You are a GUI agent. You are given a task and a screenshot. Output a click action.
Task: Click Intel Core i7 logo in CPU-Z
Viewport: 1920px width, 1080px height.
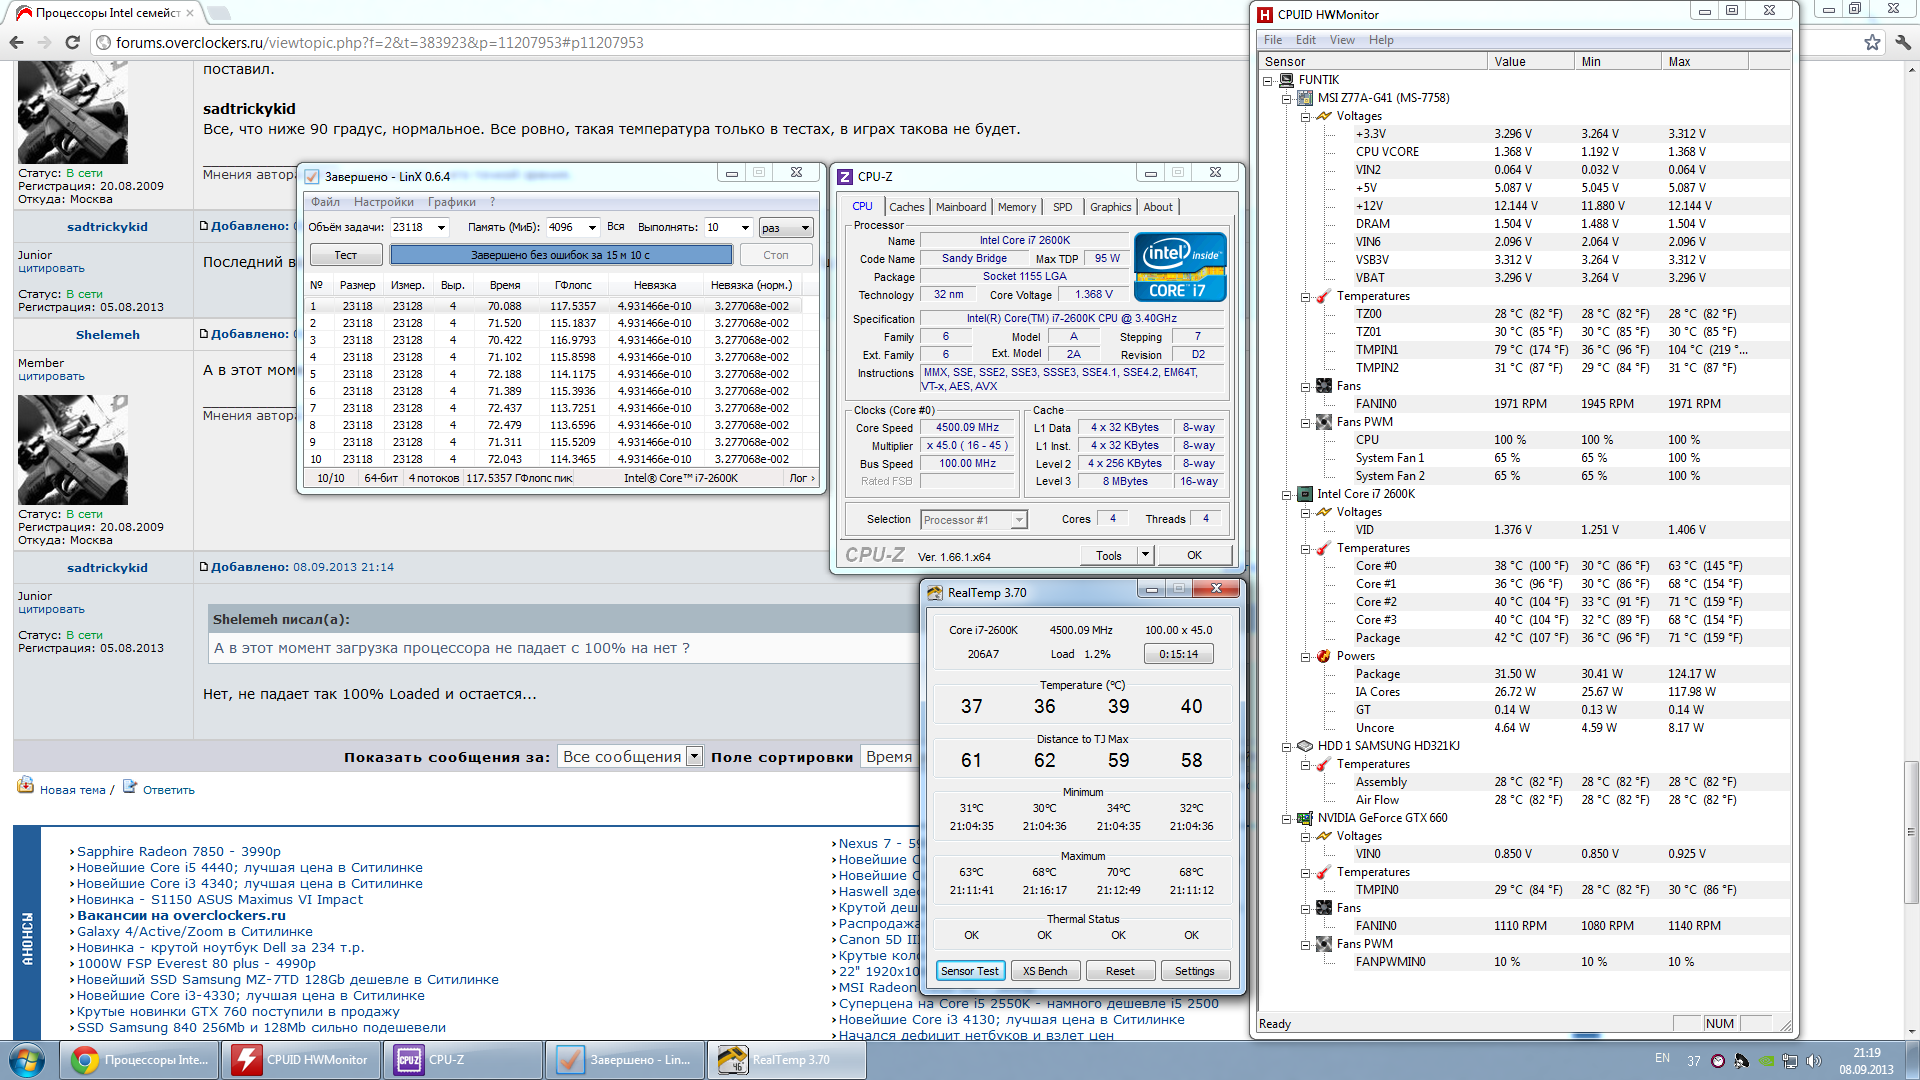pyautogui.click(x=1180, y=267)
